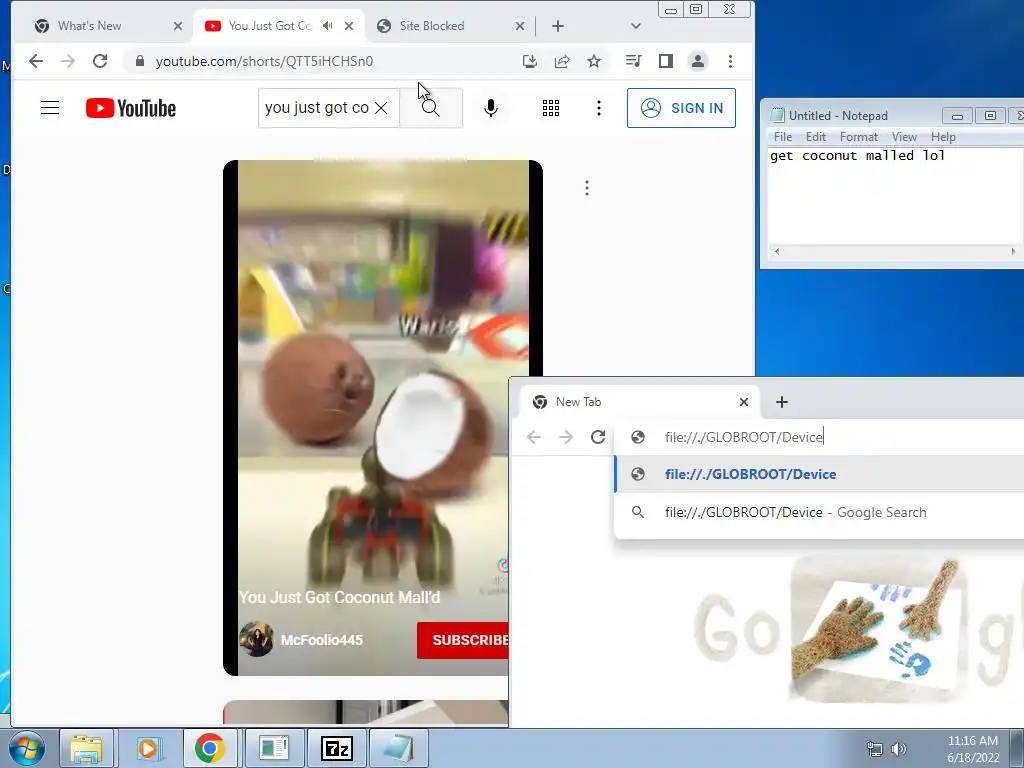Open the Chrome profile avatar
The height and width of the screenshot is (768, 1024).
coord(697,61)
